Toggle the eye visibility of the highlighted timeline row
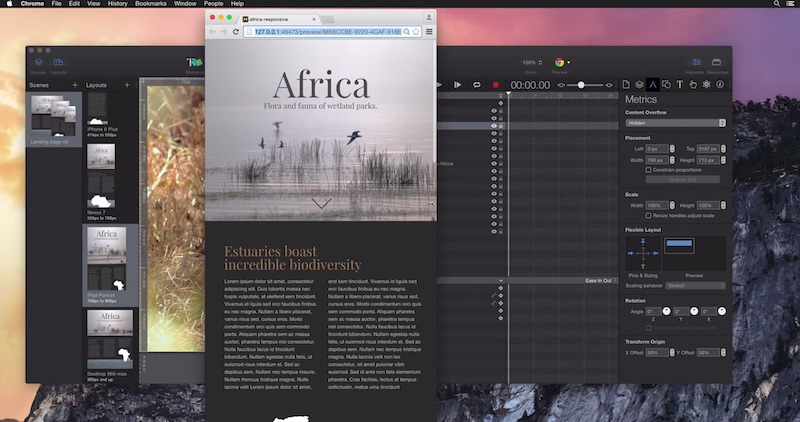 pyautogui.click(x=493, y=126)
